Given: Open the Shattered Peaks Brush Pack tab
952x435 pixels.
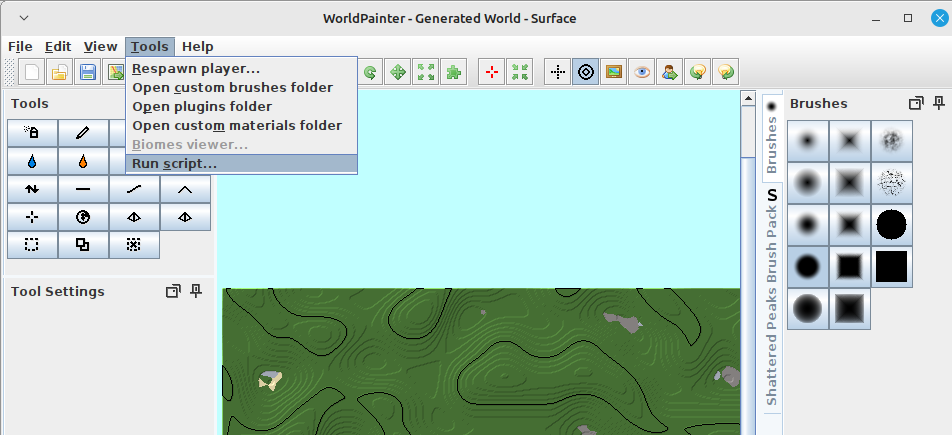Looking at the screenshot, I should [772, 300].
